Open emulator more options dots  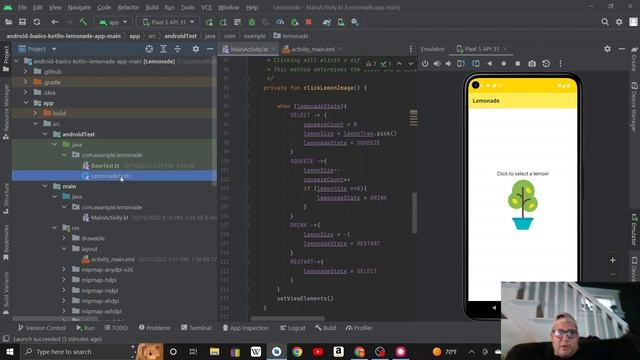(x=560, y=64)
